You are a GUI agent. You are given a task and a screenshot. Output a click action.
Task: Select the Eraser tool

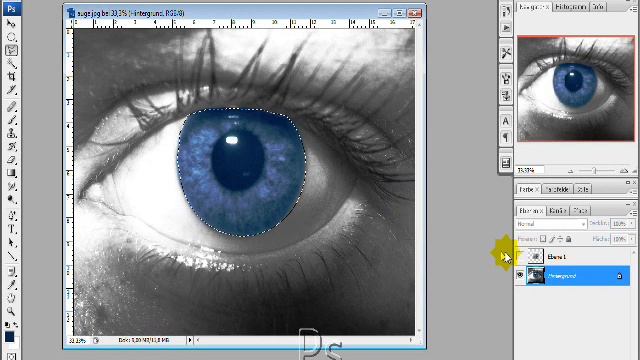point(11,160)
